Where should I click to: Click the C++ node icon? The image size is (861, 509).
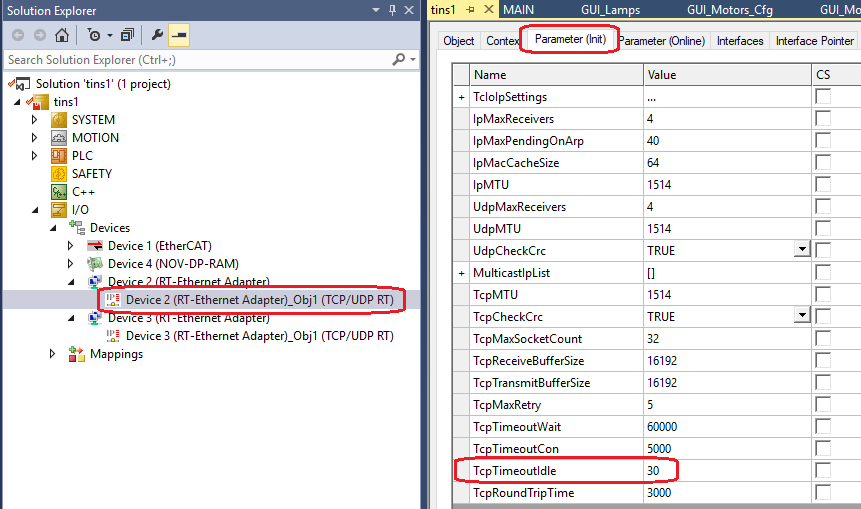tap(60, 192)
